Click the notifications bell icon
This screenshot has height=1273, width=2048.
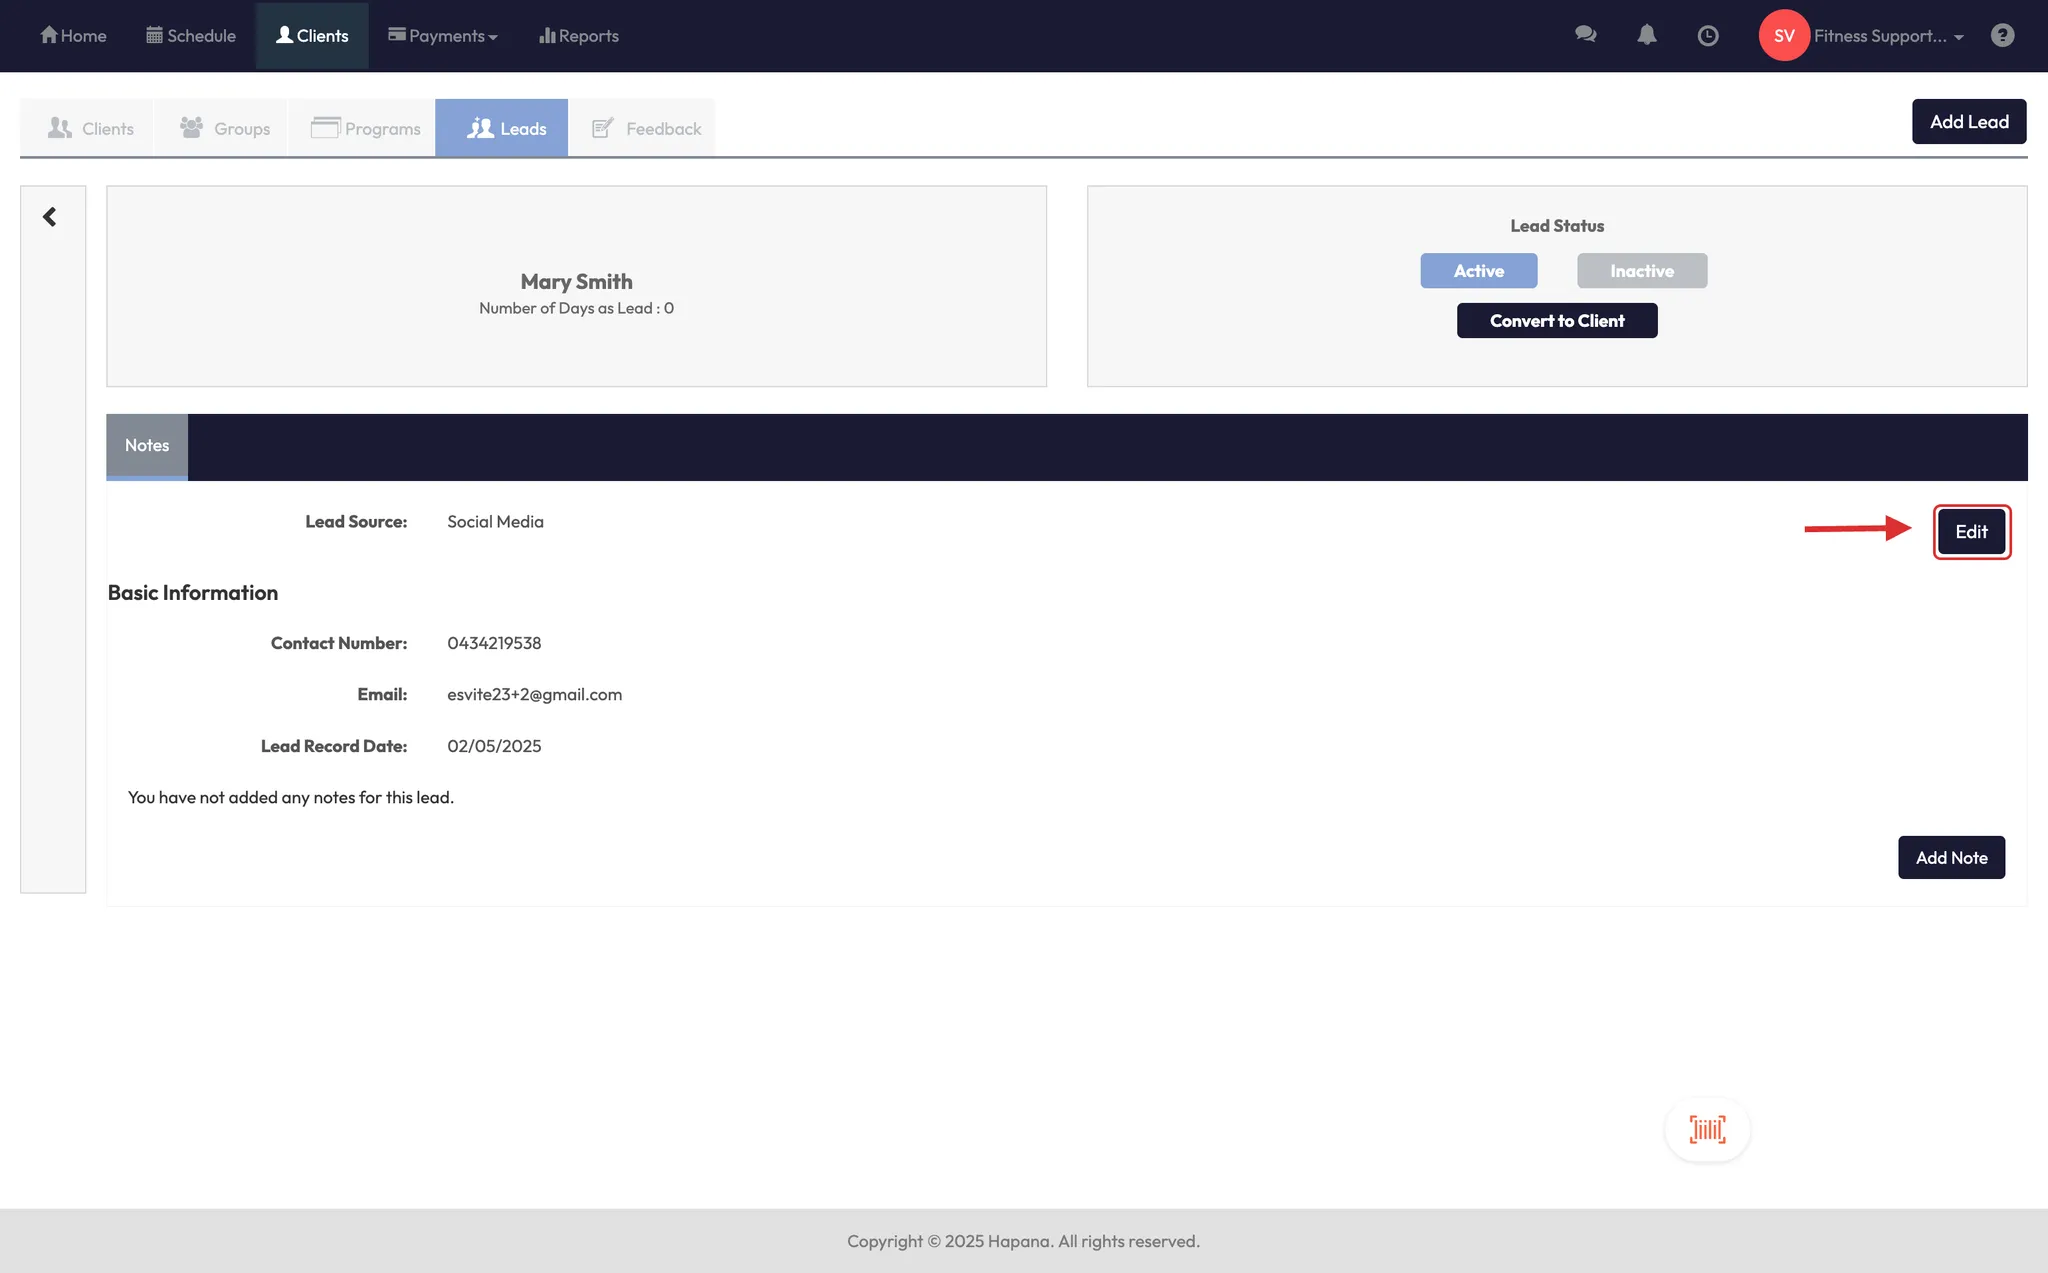tap(1647, 35)
